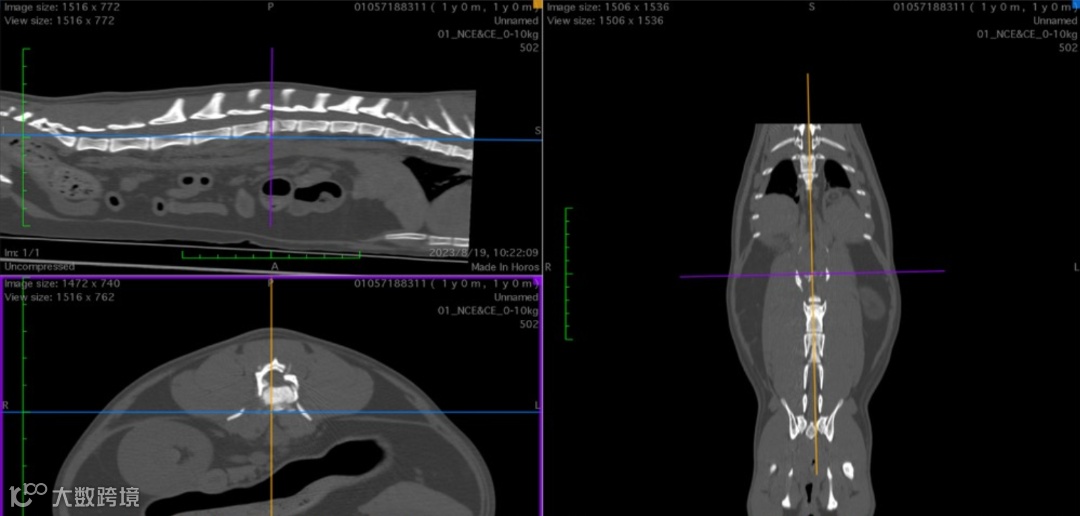Click the 'L' orientation label in axial pane
Image resolution: width=1080 pixels, height=516 pixels.
click(x=537, y=405)
